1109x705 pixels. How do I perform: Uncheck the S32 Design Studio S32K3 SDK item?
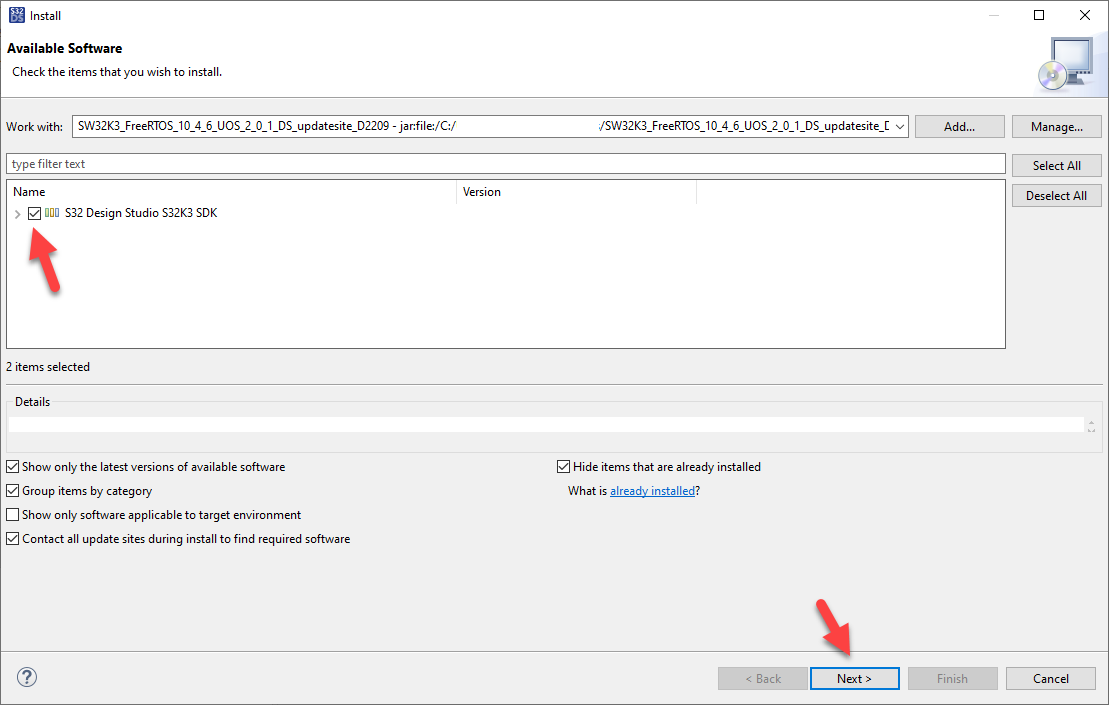(35, 213)
